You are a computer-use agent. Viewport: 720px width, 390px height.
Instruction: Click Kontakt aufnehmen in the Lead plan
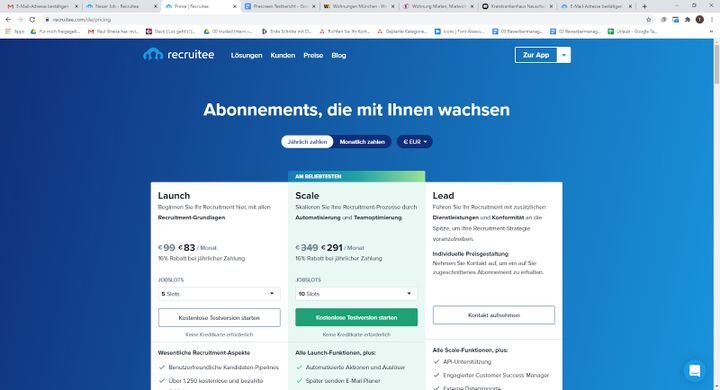click(x=494, y=315)
